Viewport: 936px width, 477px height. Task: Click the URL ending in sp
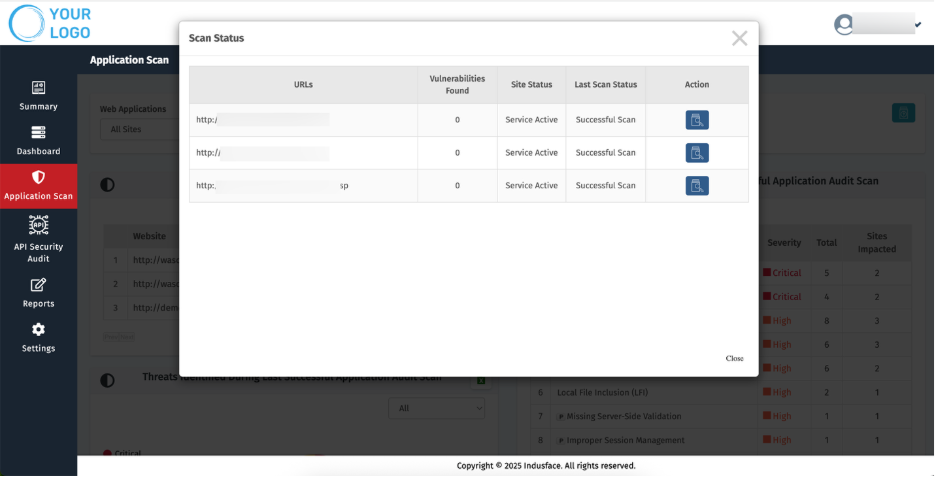pyautogui.click(x=272, y=186)
